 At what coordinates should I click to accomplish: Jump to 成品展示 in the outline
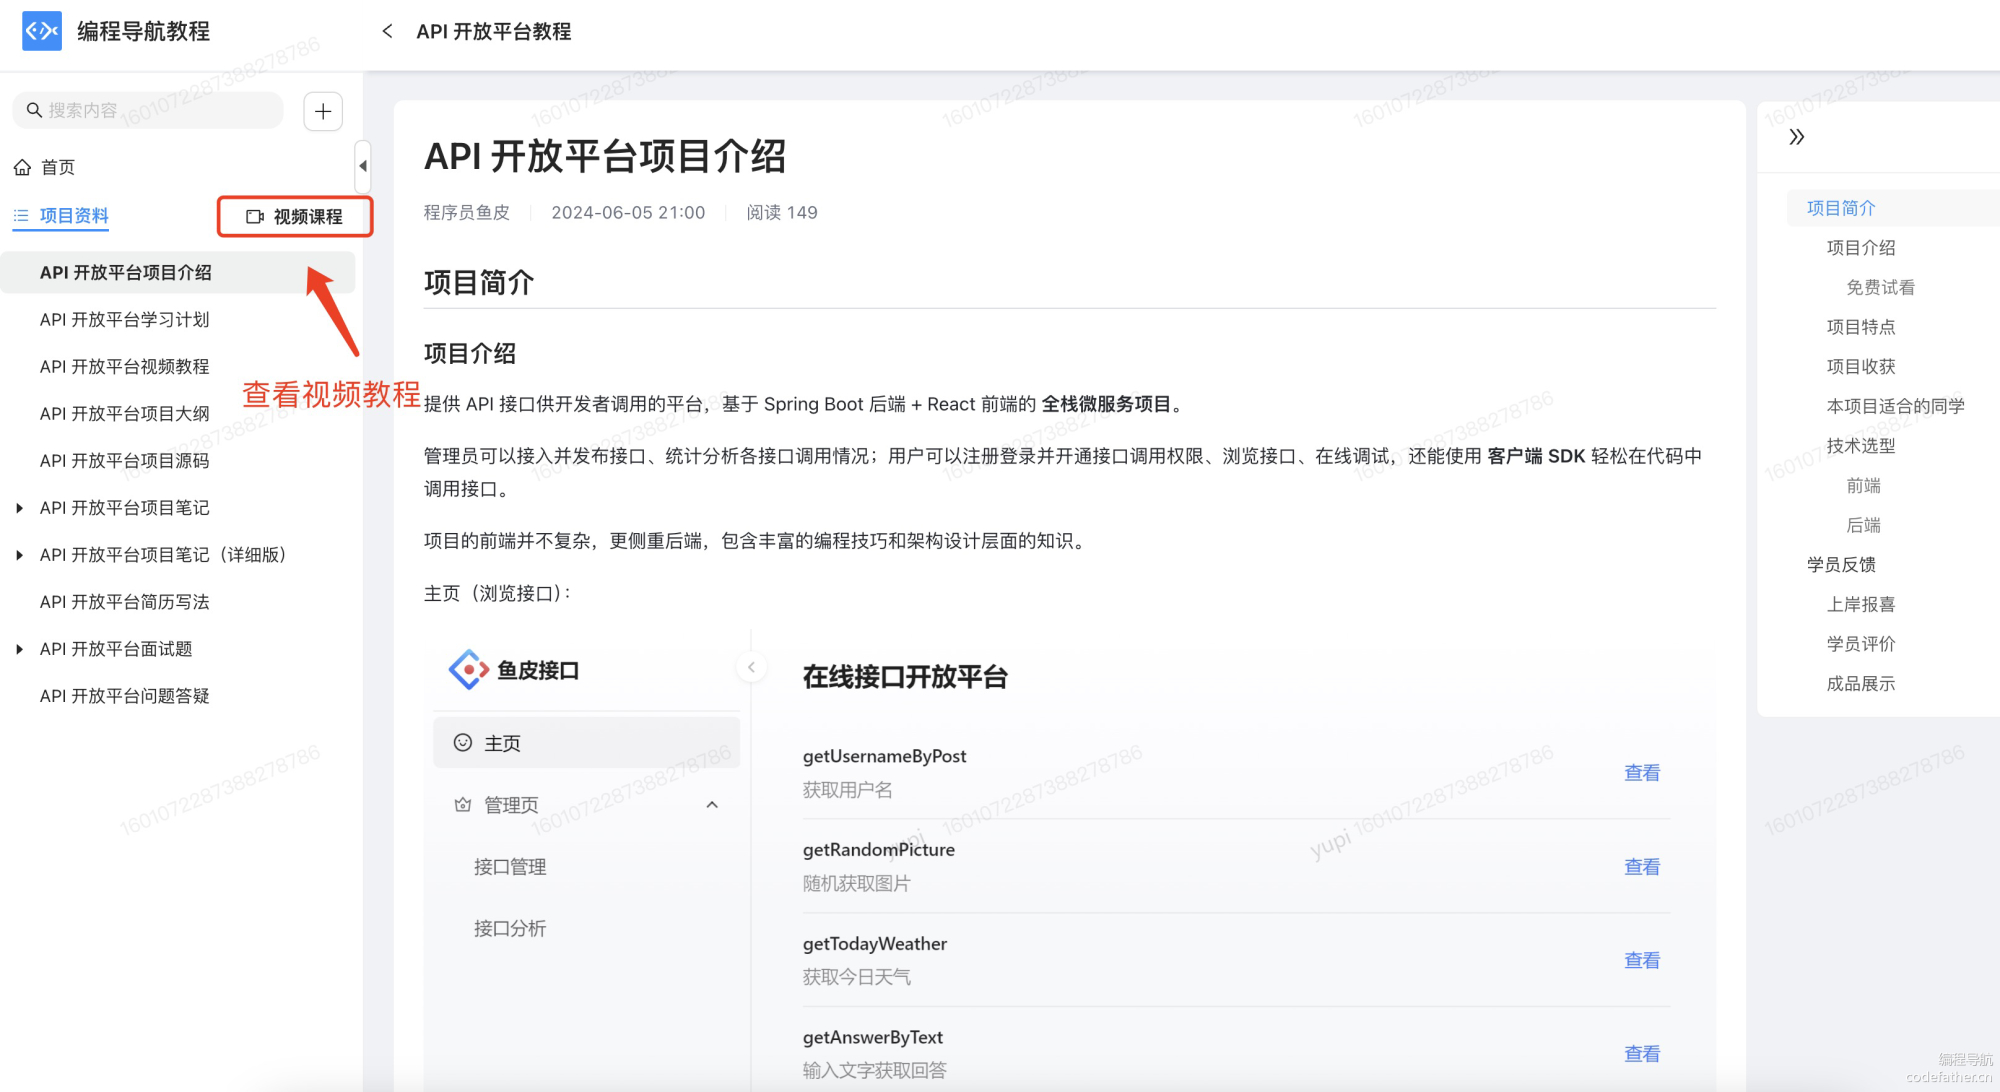coord(1861,684)
